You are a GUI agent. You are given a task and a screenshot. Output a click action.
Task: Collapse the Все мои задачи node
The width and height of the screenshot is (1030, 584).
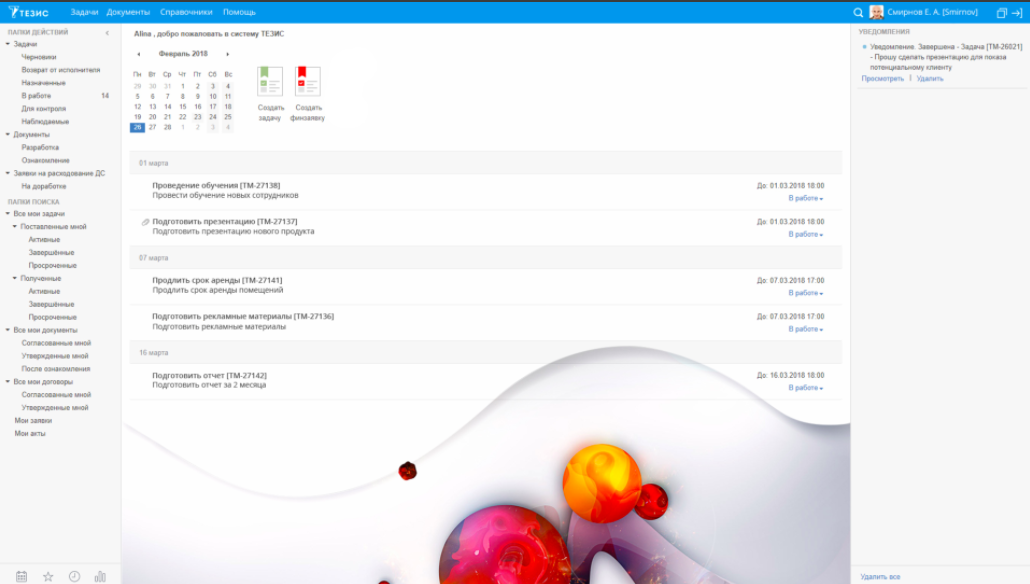tap(8, 213)
